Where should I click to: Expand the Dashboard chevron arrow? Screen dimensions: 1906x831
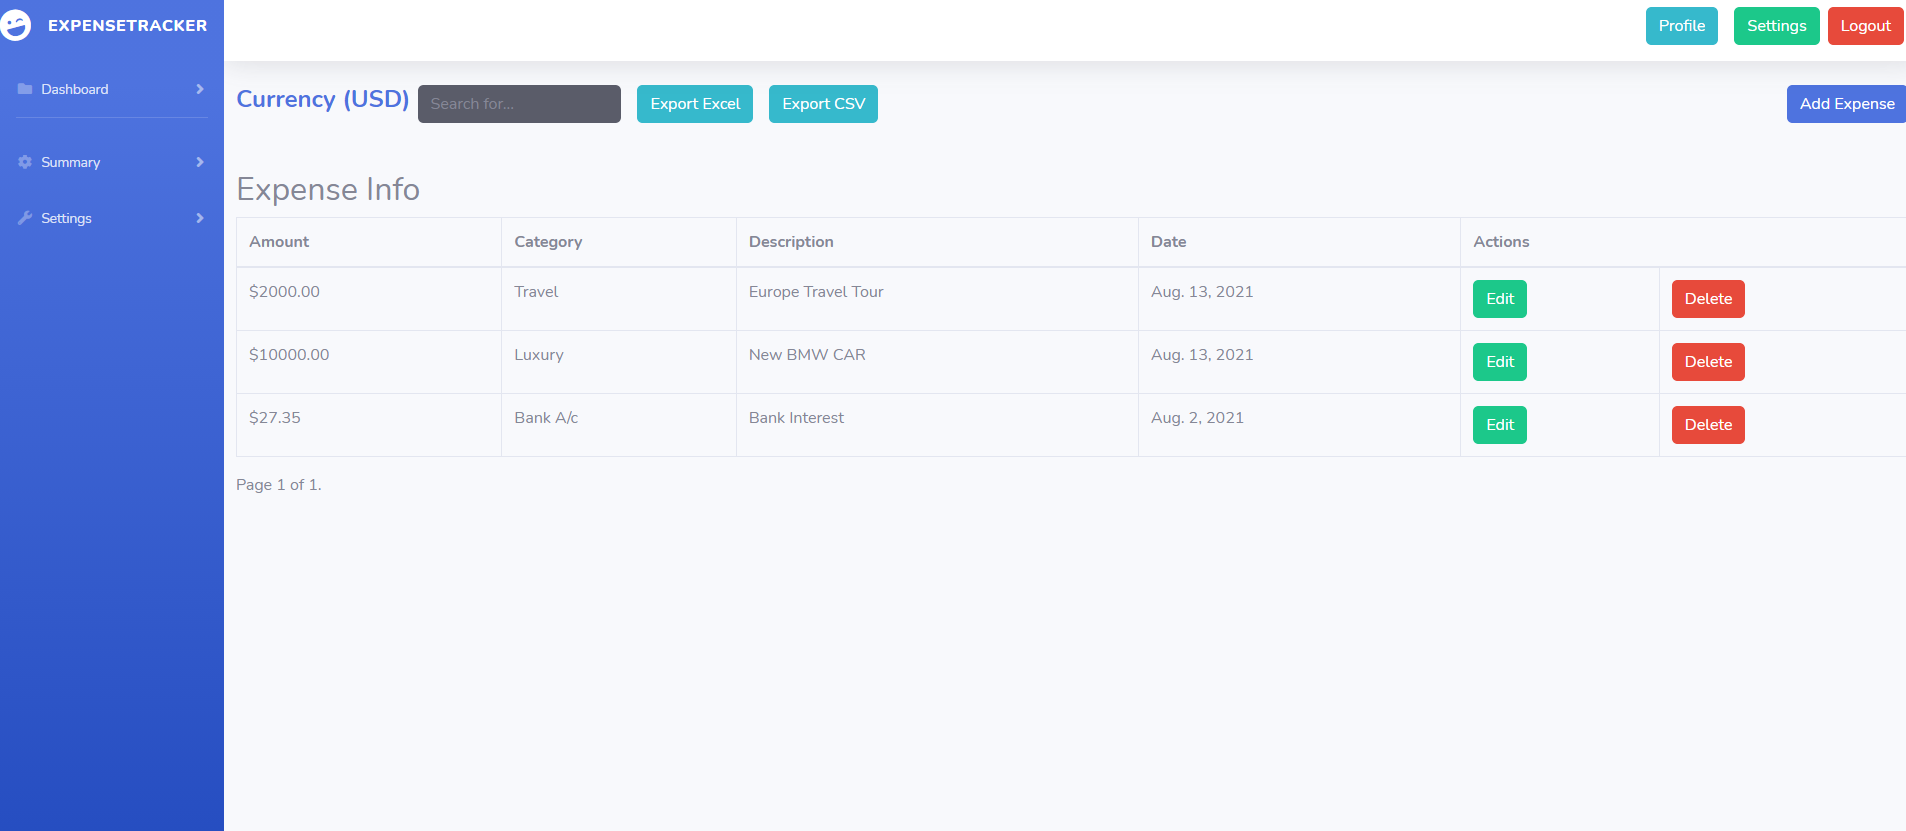click(200, 89)
